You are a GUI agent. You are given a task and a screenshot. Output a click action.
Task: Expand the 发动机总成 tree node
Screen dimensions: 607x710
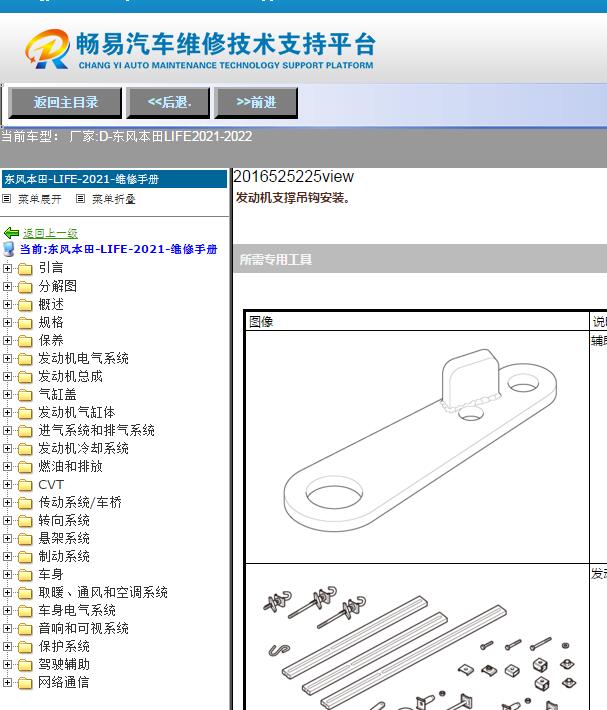coord(7,376)
